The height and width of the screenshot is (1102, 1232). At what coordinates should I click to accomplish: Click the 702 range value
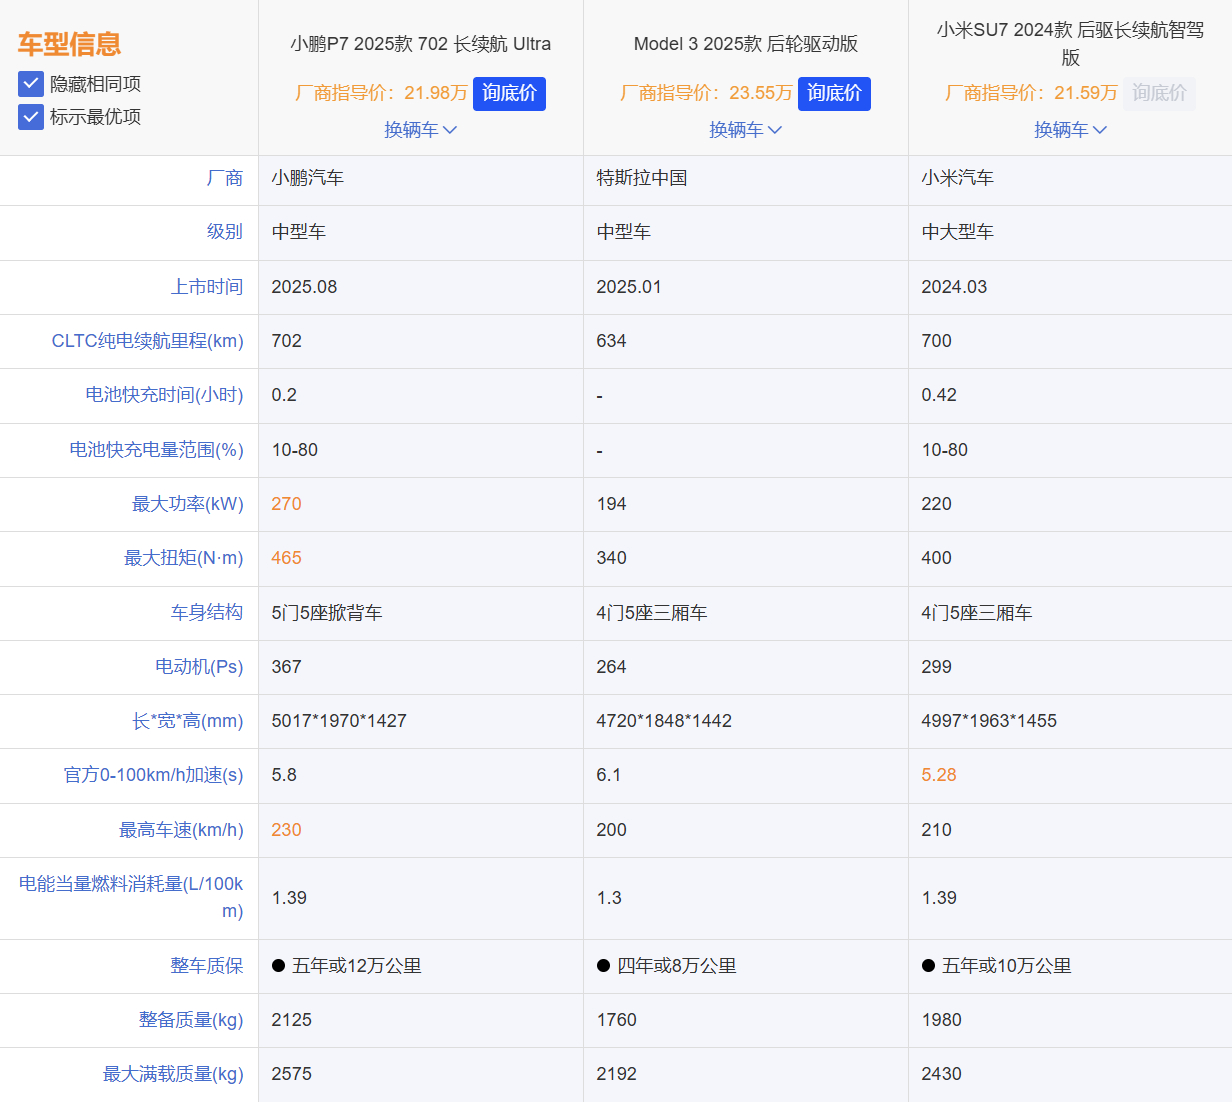(x=286, y=341)
